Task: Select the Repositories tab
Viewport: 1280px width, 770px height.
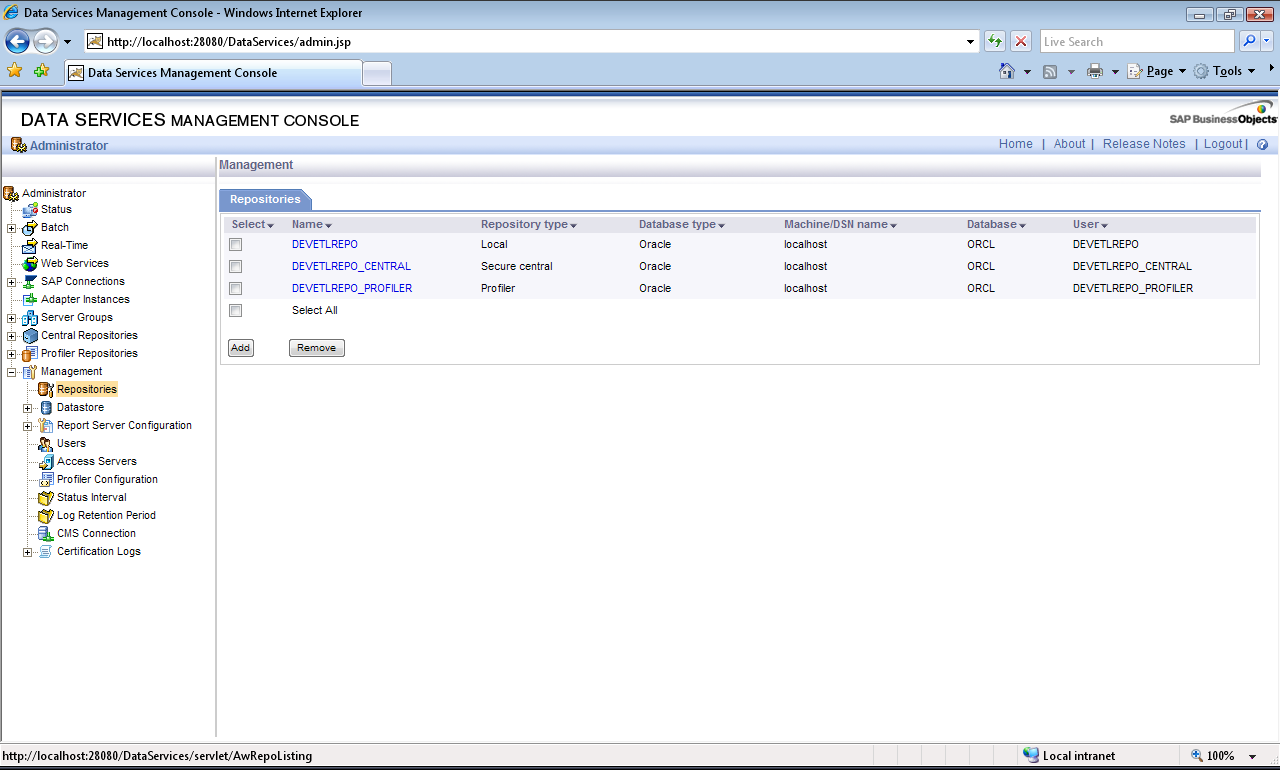Action: [x=265, y=200]
